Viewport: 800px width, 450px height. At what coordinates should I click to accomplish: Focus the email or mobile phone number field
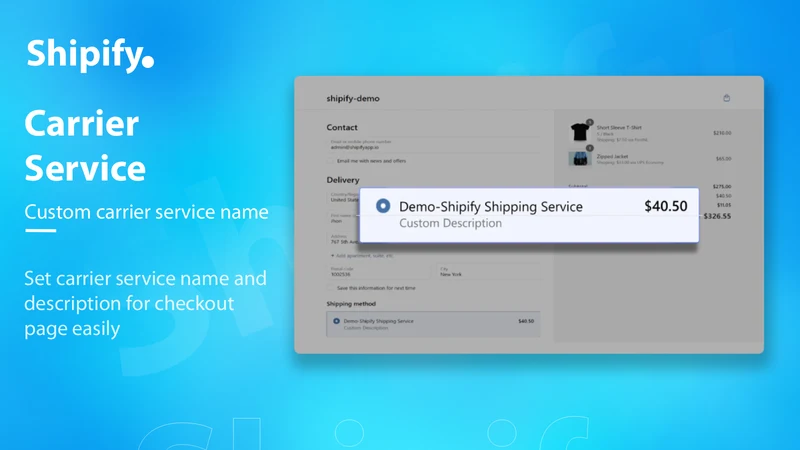pos(433,145)
